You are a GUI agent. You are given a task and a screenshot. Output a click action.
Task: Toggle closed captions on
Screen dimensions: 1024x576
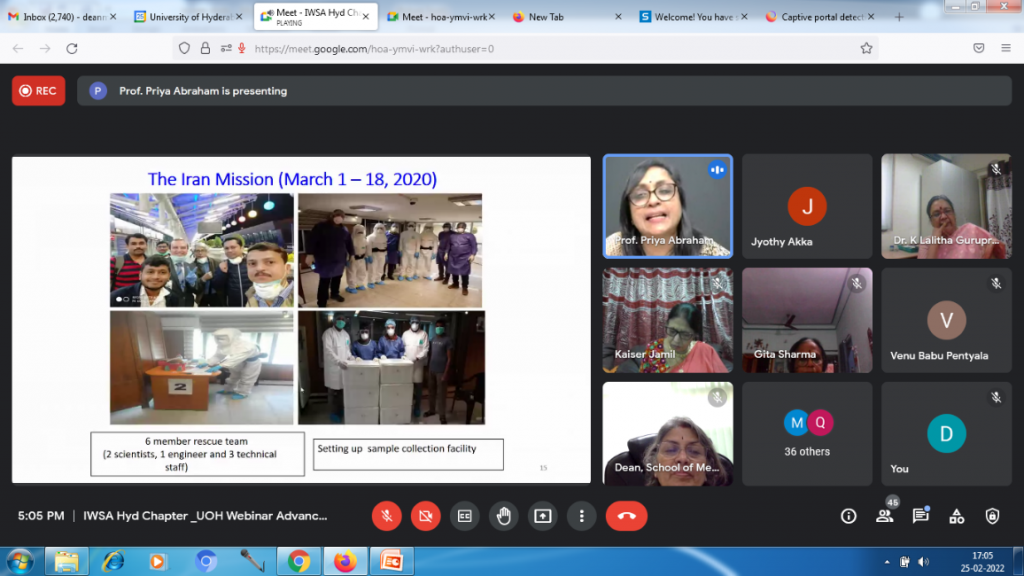[465, 516]
